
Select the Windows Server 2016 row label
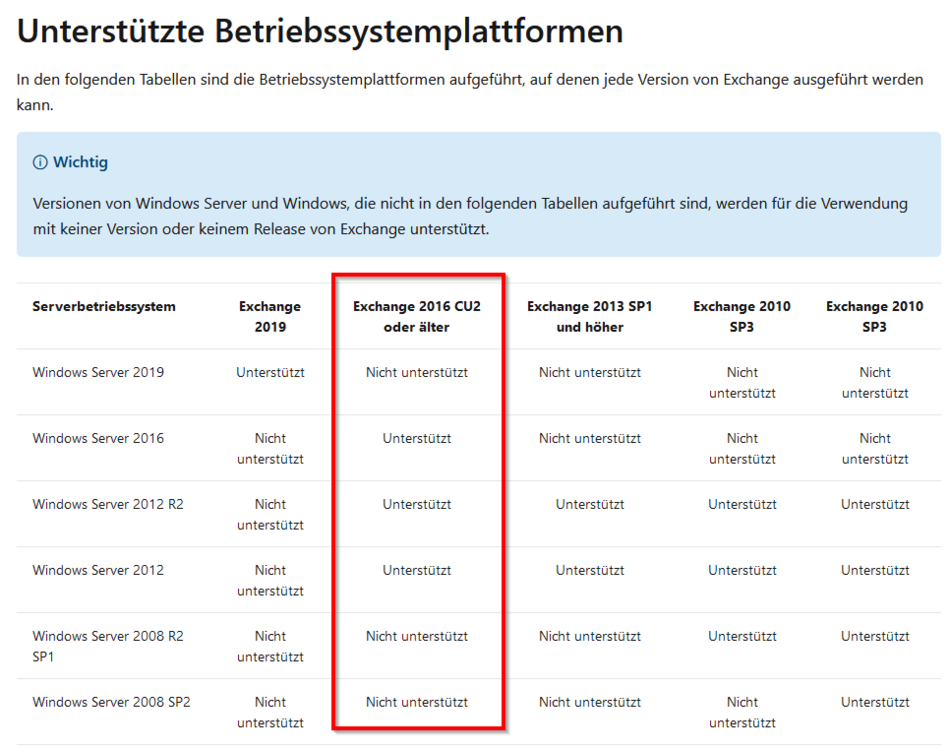98,438
